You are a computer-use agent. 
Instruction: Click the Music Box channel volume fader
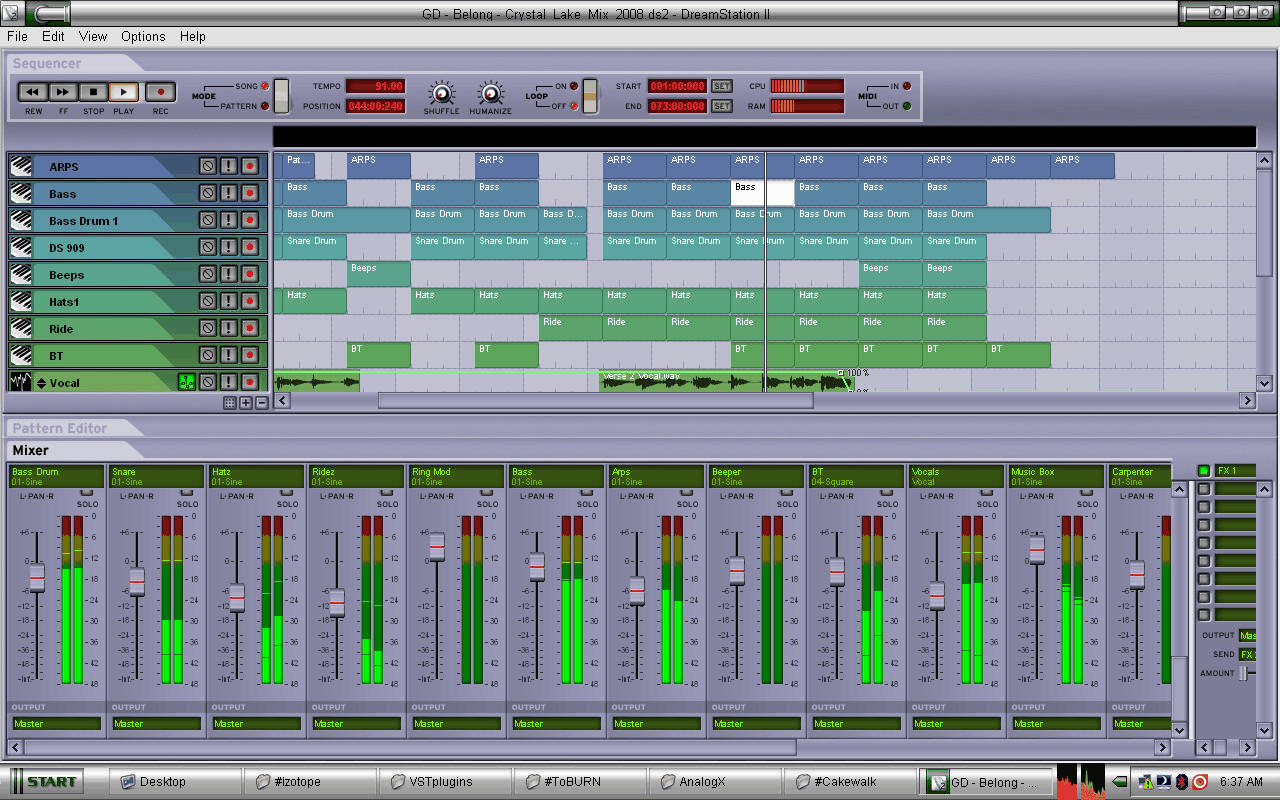(x=1037, y=549)
